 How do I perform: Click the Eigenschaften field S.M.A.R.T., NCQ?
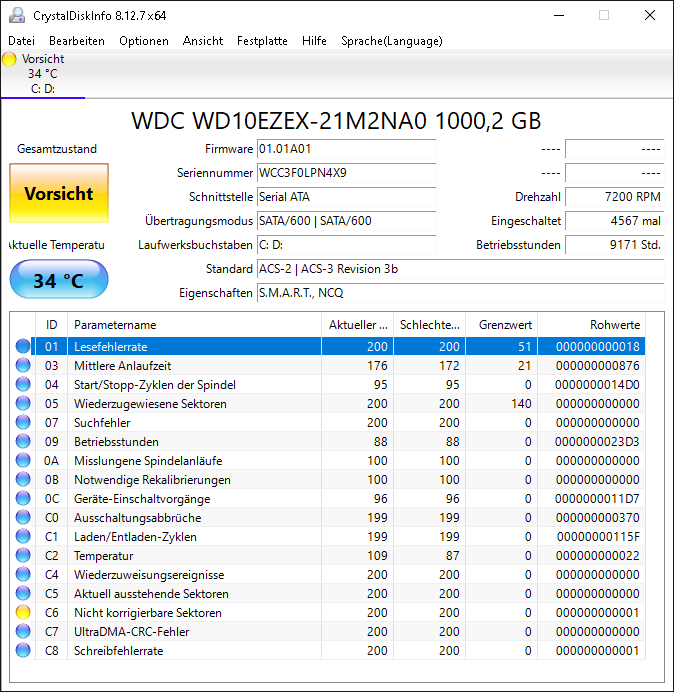460,293
